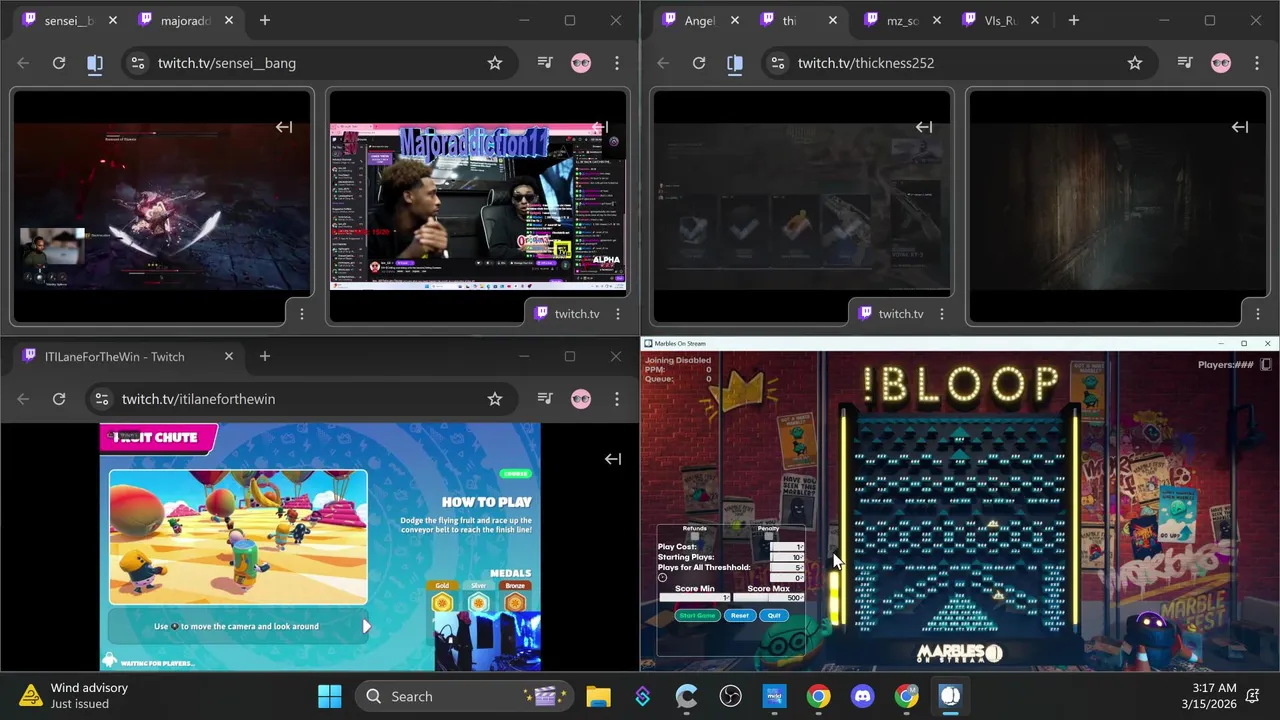Image resolution: width=1280 pixels, height=720 pixels.
Task: View site information for twitch.tv/itilaneforthewin
Action: [x=101, y=399]
